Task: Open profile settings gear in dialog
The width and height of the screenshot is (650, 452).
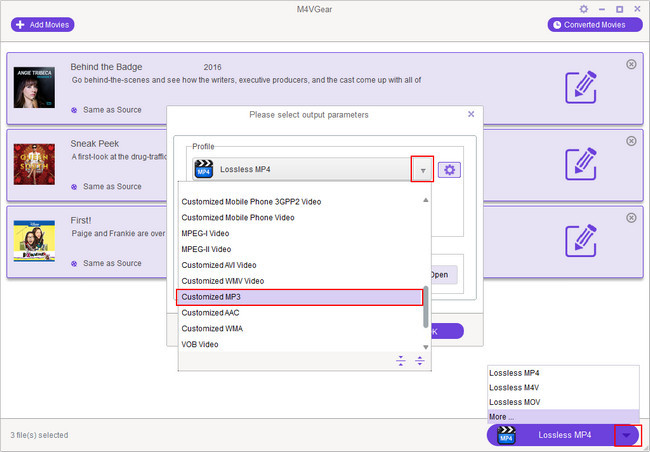Action: pyautogui.click(x=449, y=170)
